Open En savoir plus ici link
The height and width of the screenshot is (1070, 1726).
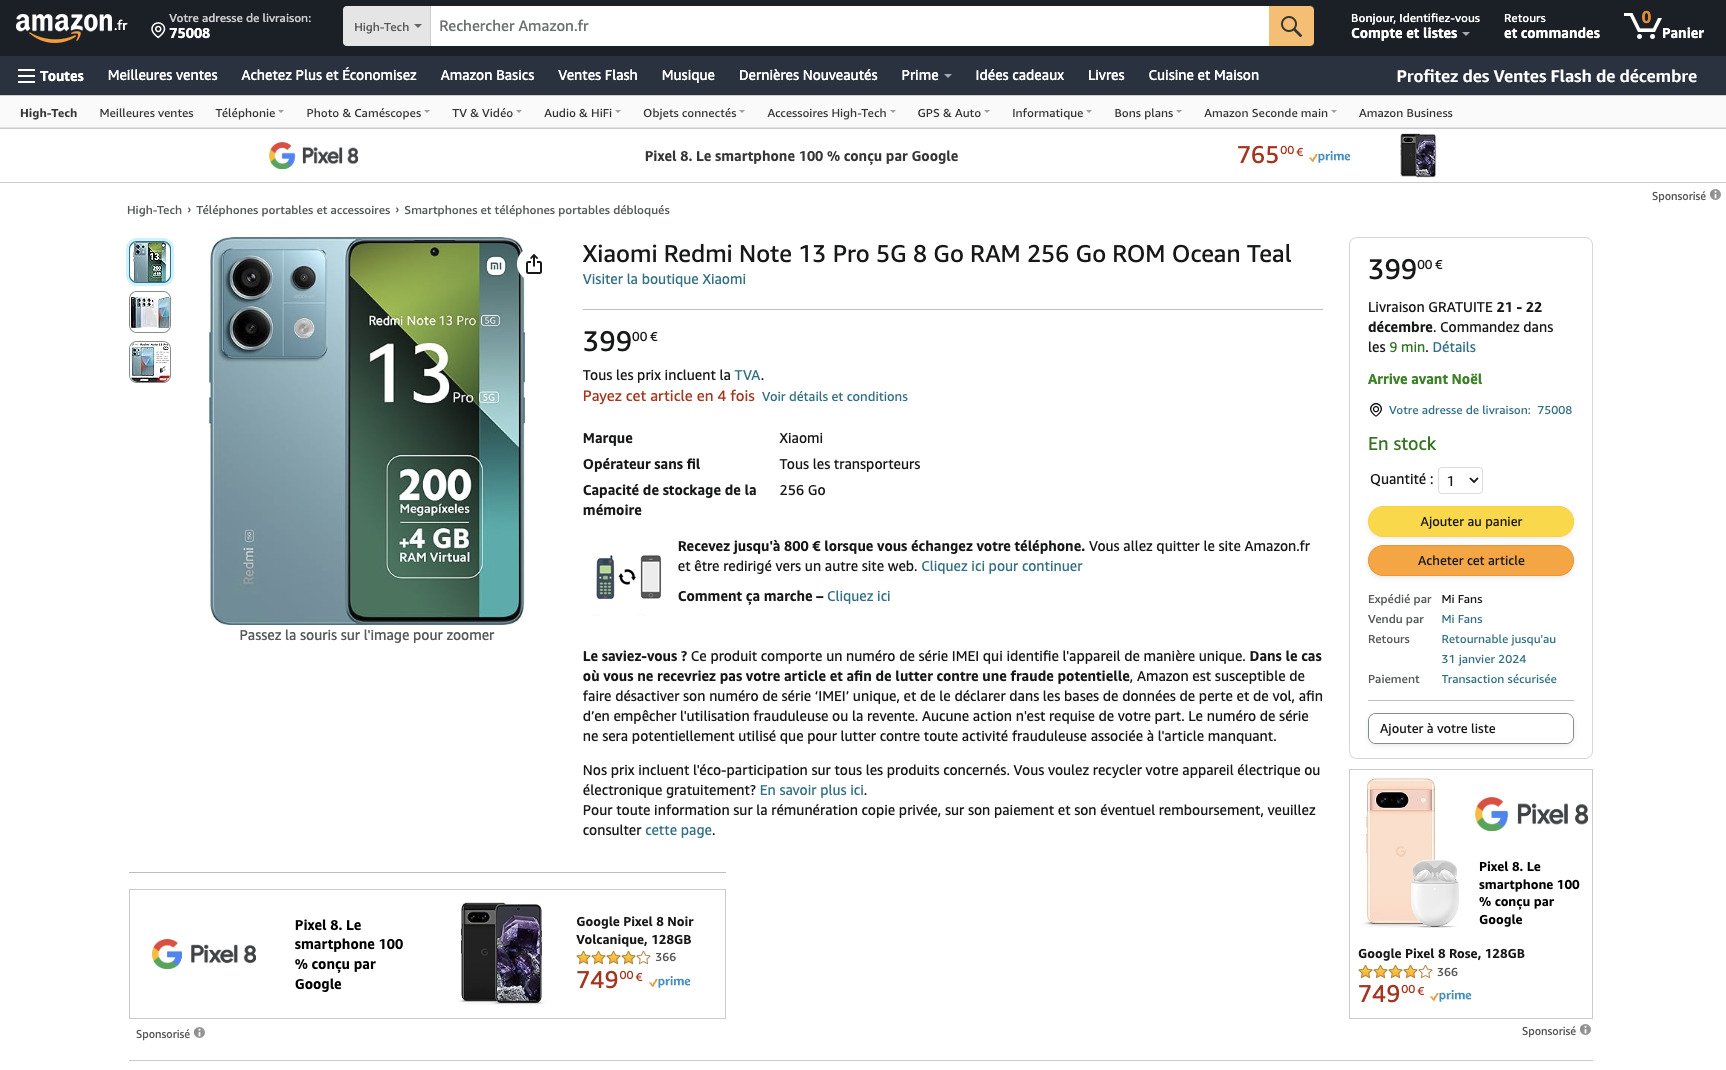(x=812, y=791)
